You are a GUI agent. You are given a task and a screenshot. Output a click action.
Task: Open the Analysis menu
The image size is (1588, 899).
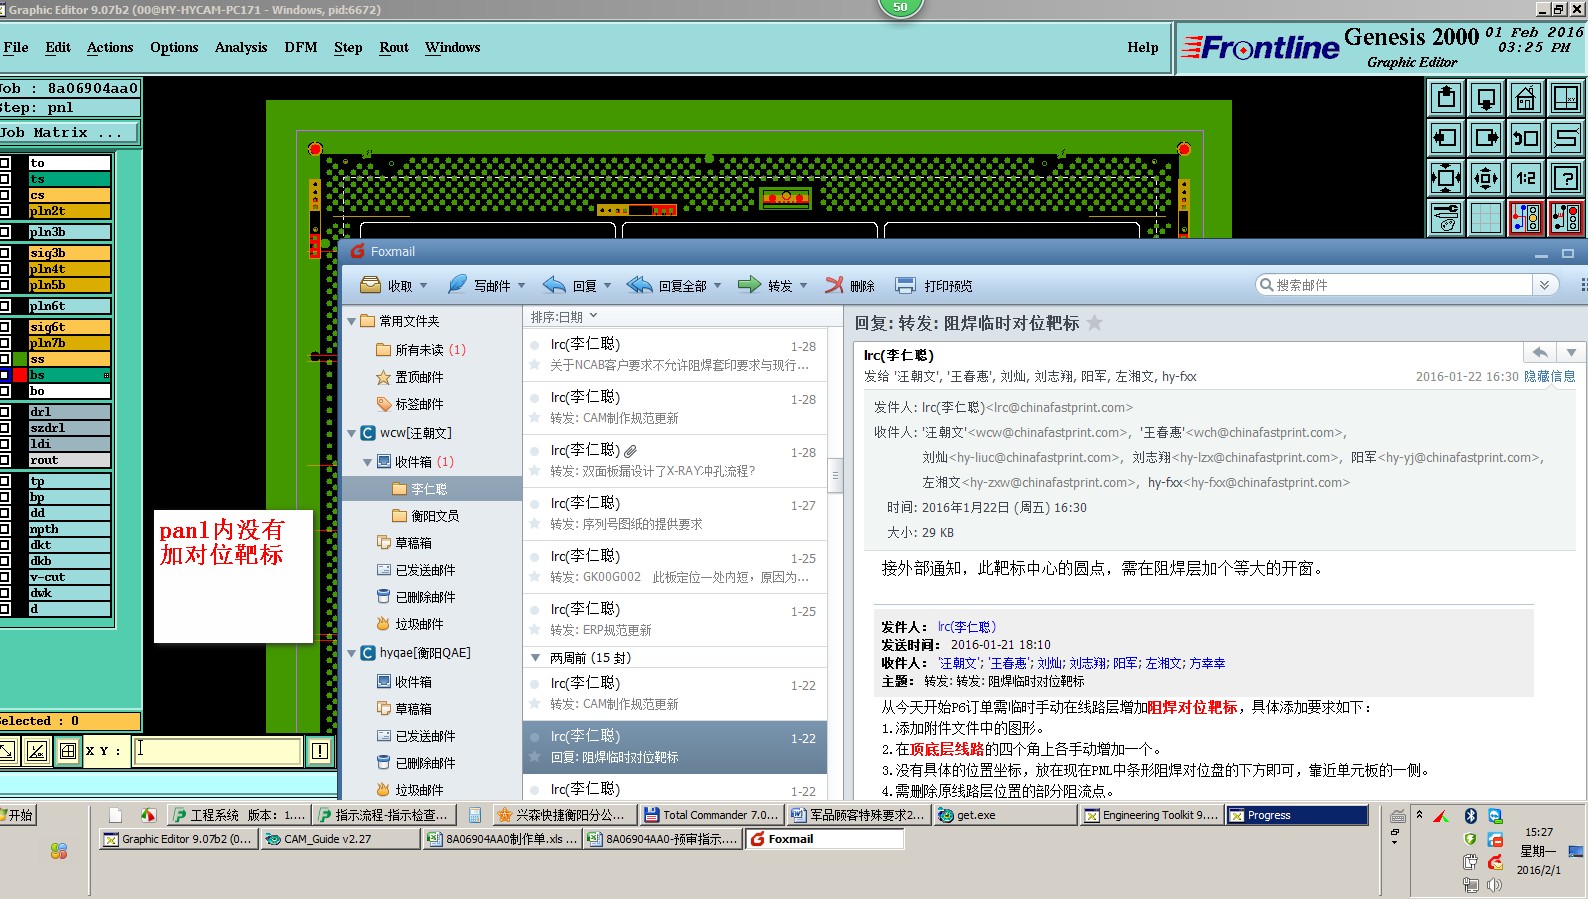coord(241,47)
